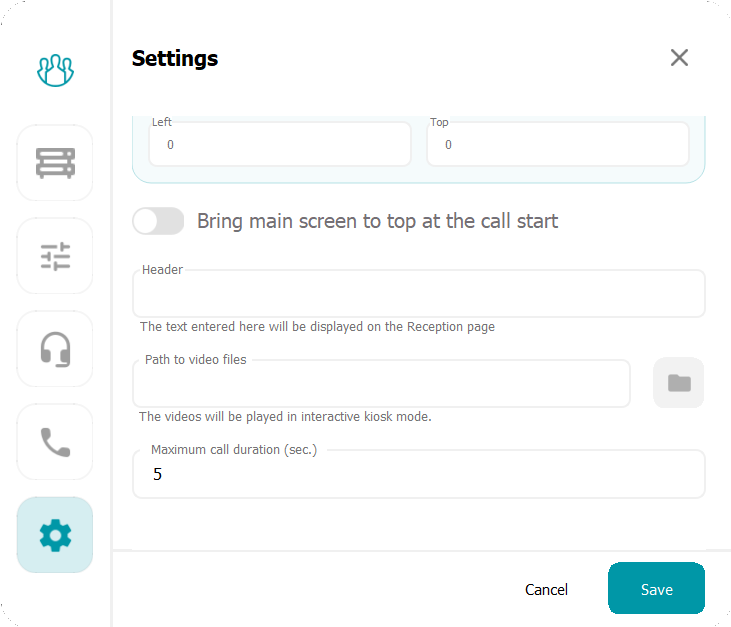Click the "Bring main screen to top" label
This screenshot has width=731, height=627.
(x=377, y=221)
